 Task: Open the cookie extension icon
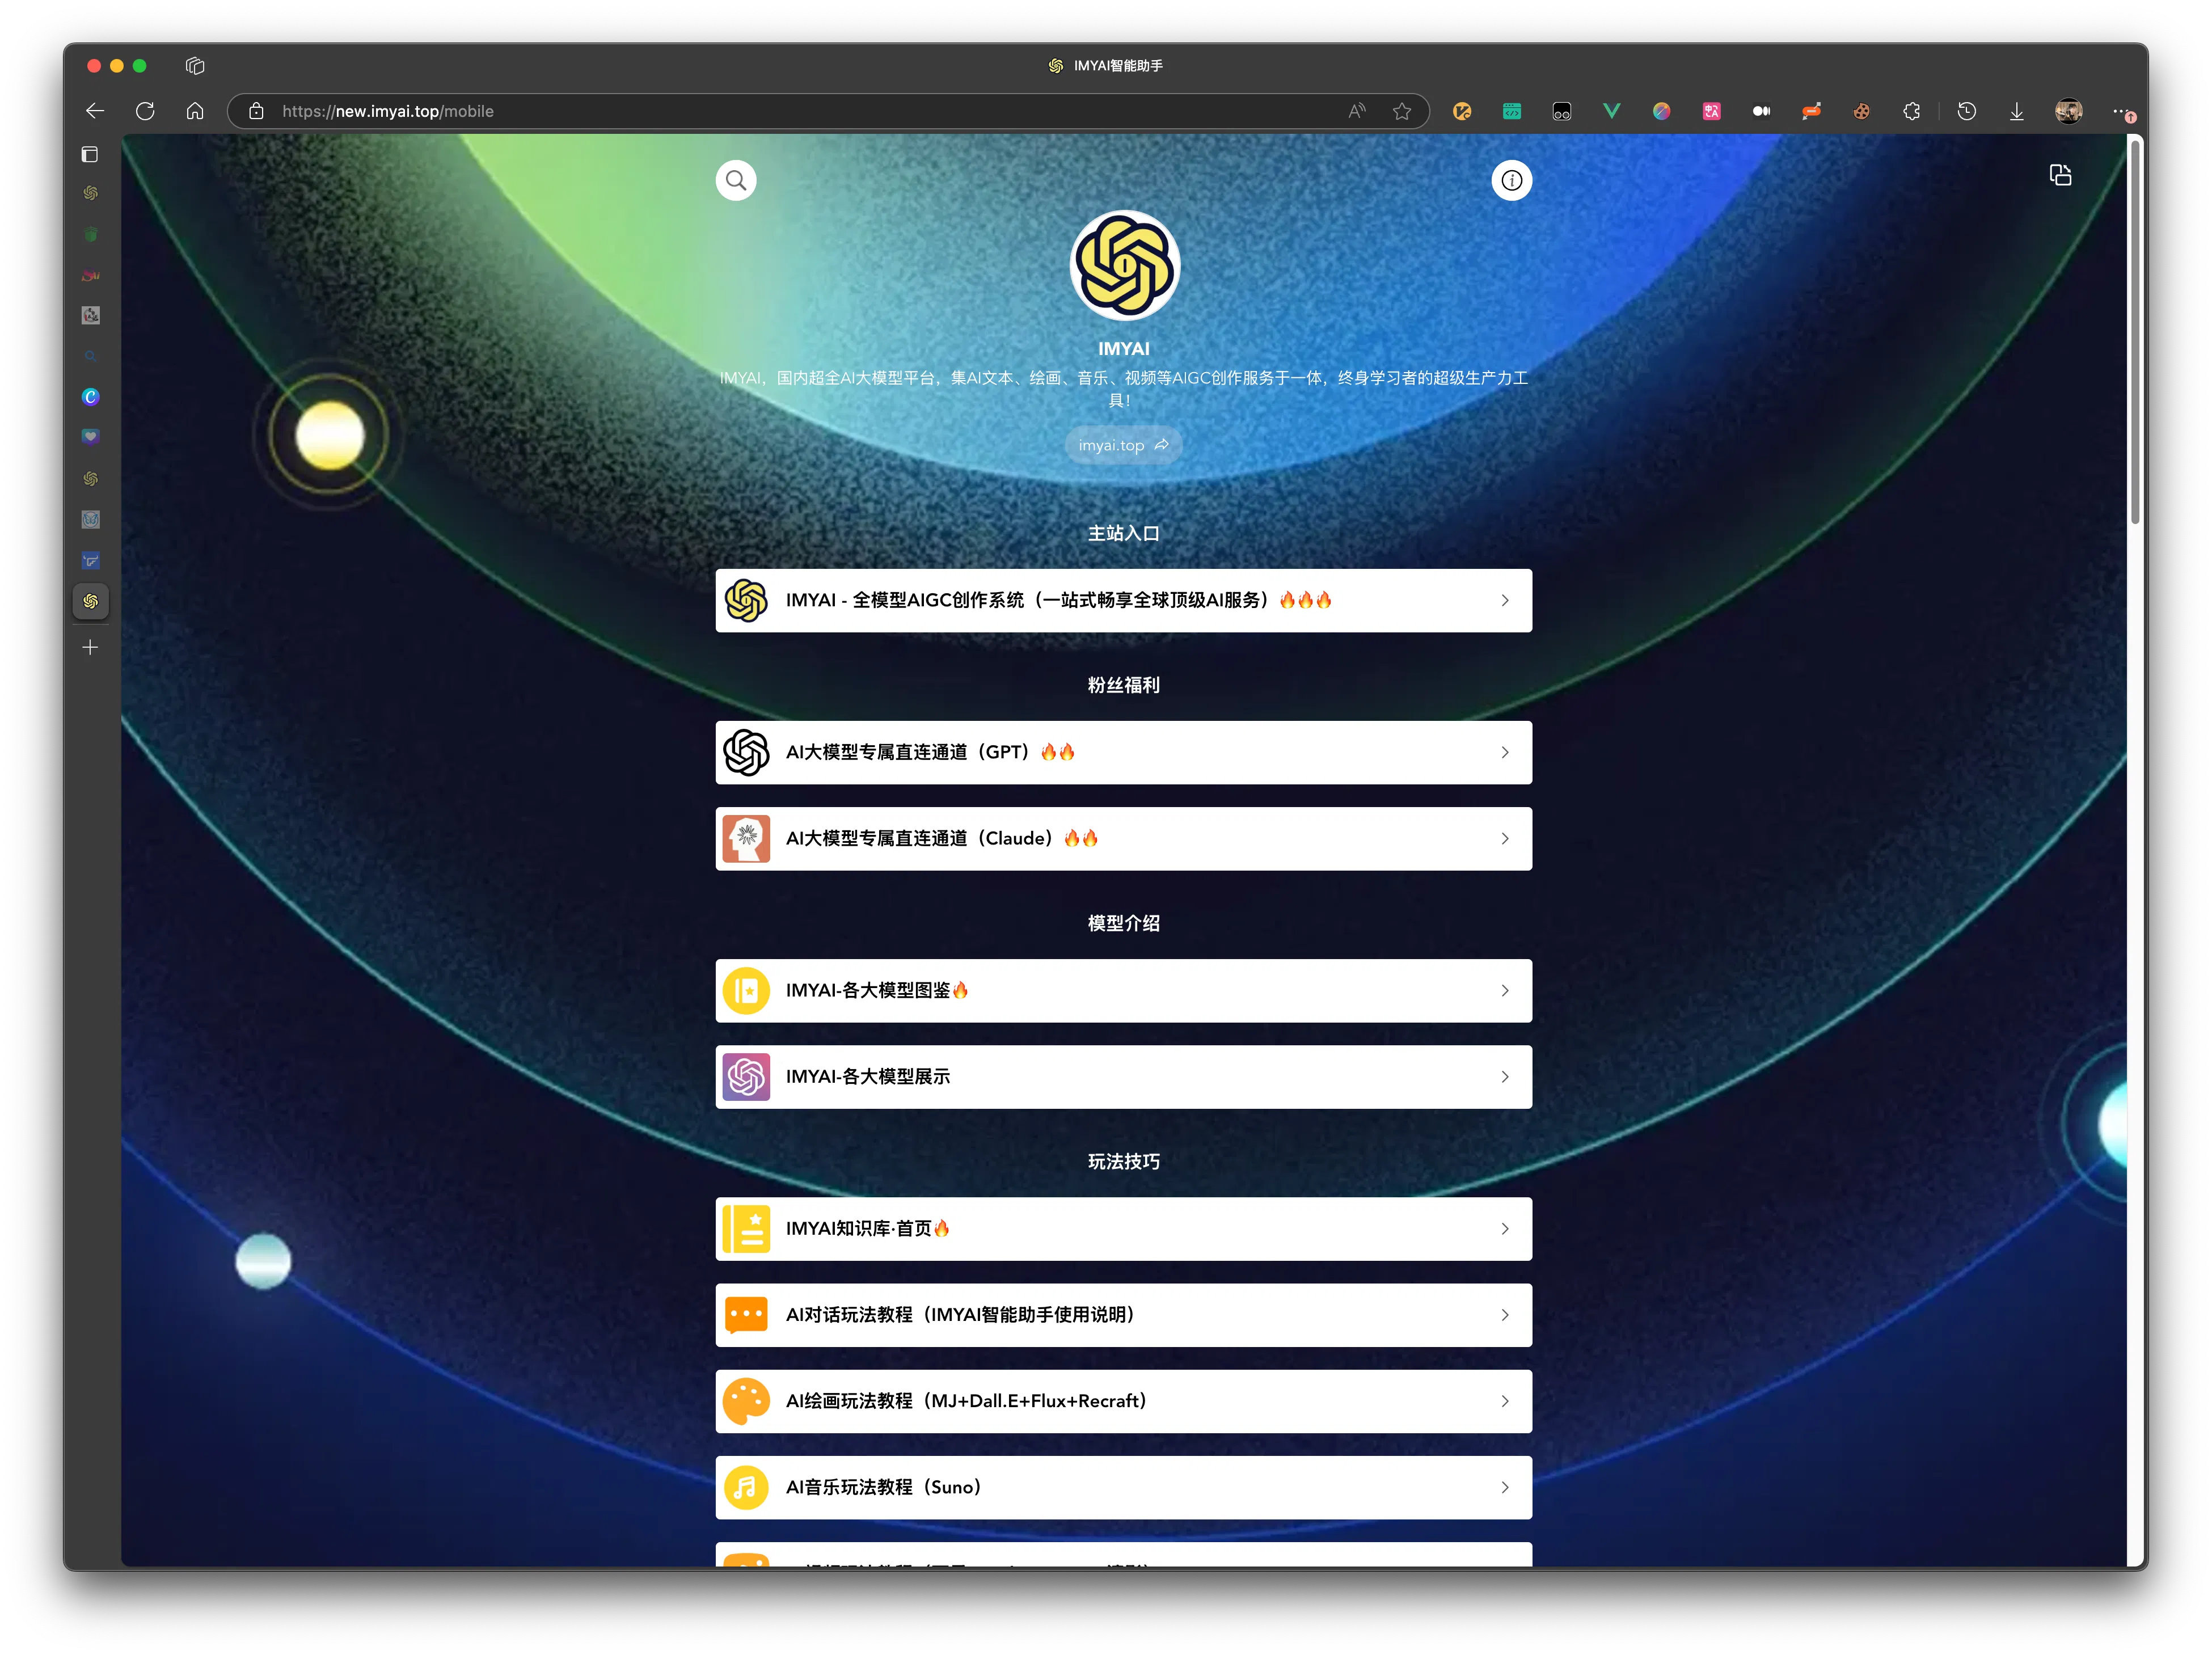1861,111
